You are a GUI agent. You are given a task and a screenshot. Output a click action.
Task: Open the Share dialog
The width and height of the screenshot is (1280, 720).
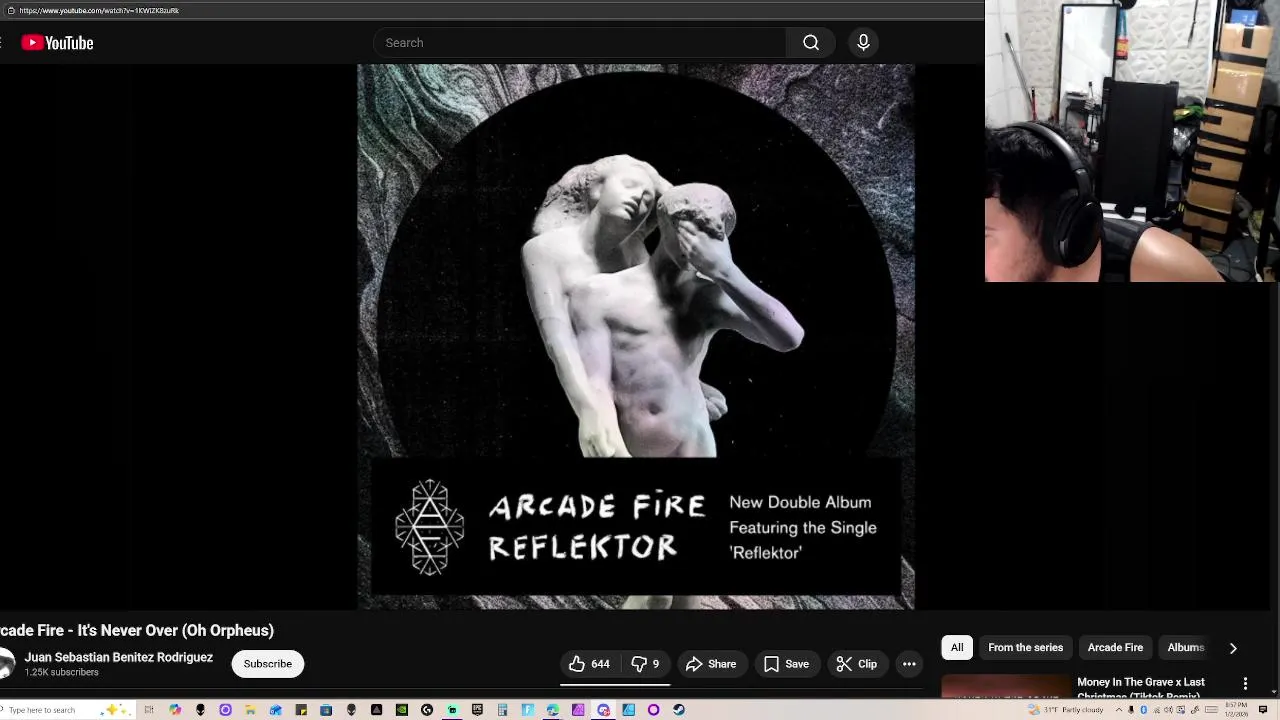coord(711,664)
